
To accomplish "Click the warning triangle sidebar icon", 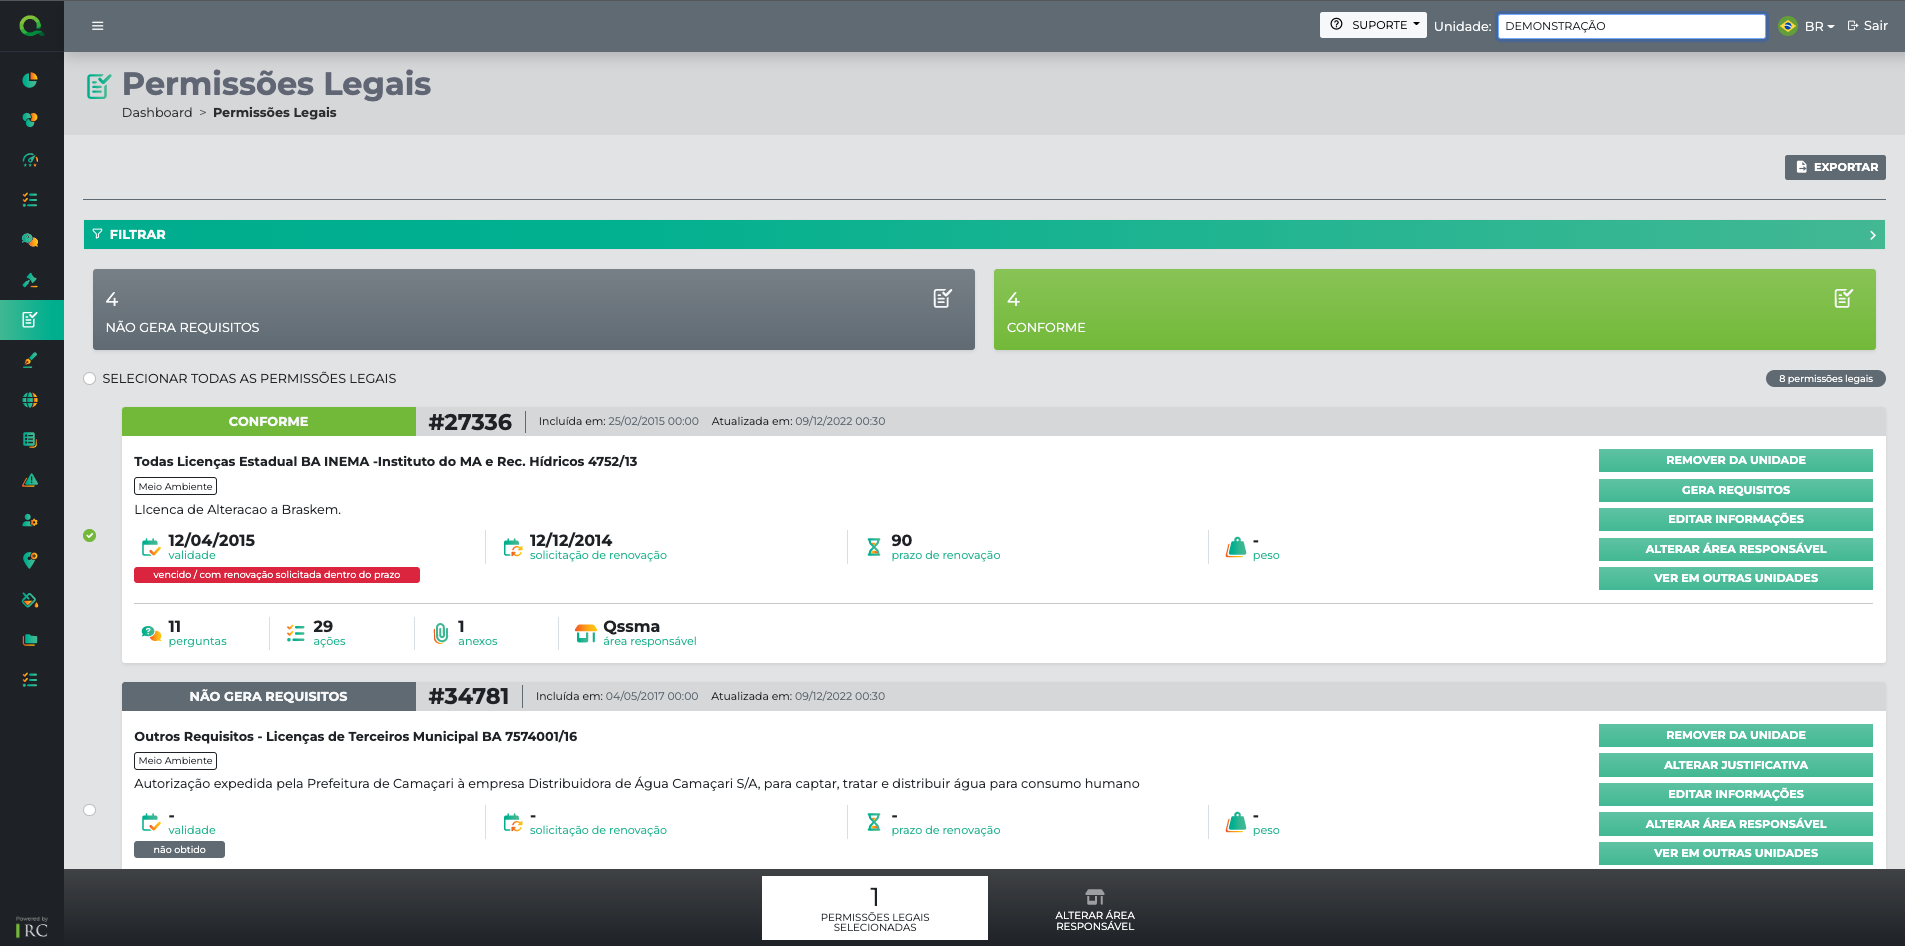I will point(30,480).
